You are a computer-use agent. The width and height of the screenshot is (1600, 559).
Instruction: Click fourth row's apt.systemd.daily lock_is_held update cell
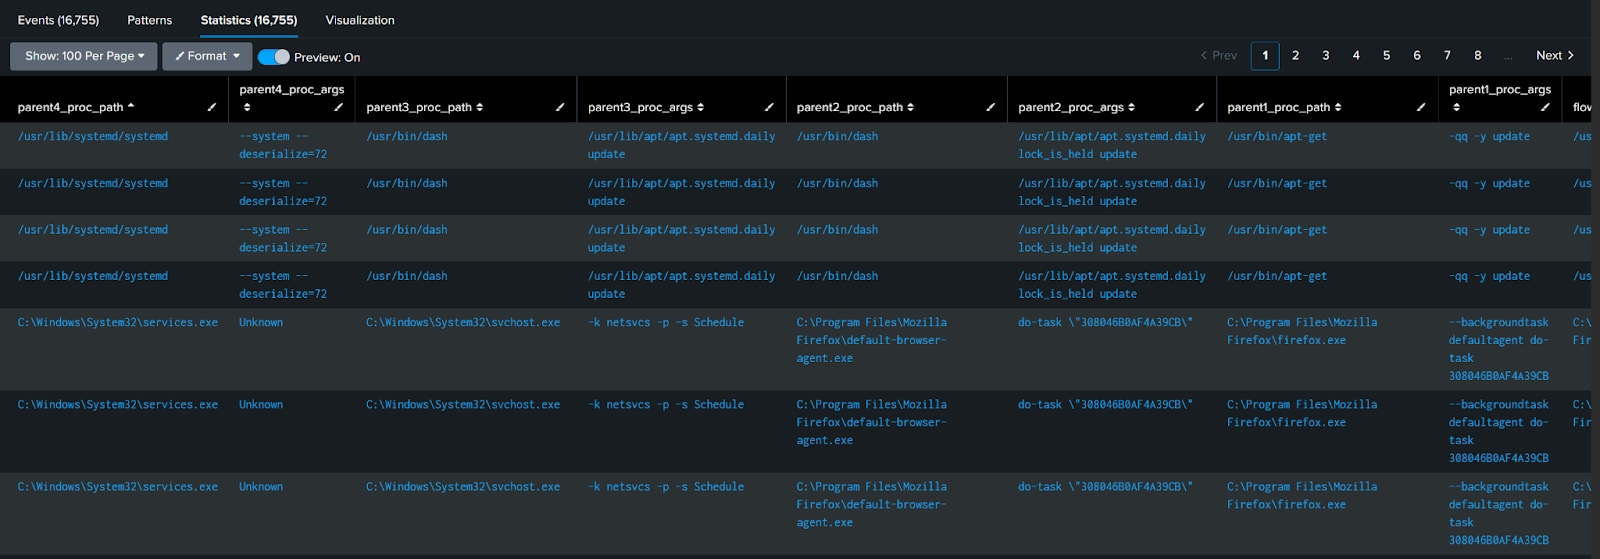click(1112, 285)
